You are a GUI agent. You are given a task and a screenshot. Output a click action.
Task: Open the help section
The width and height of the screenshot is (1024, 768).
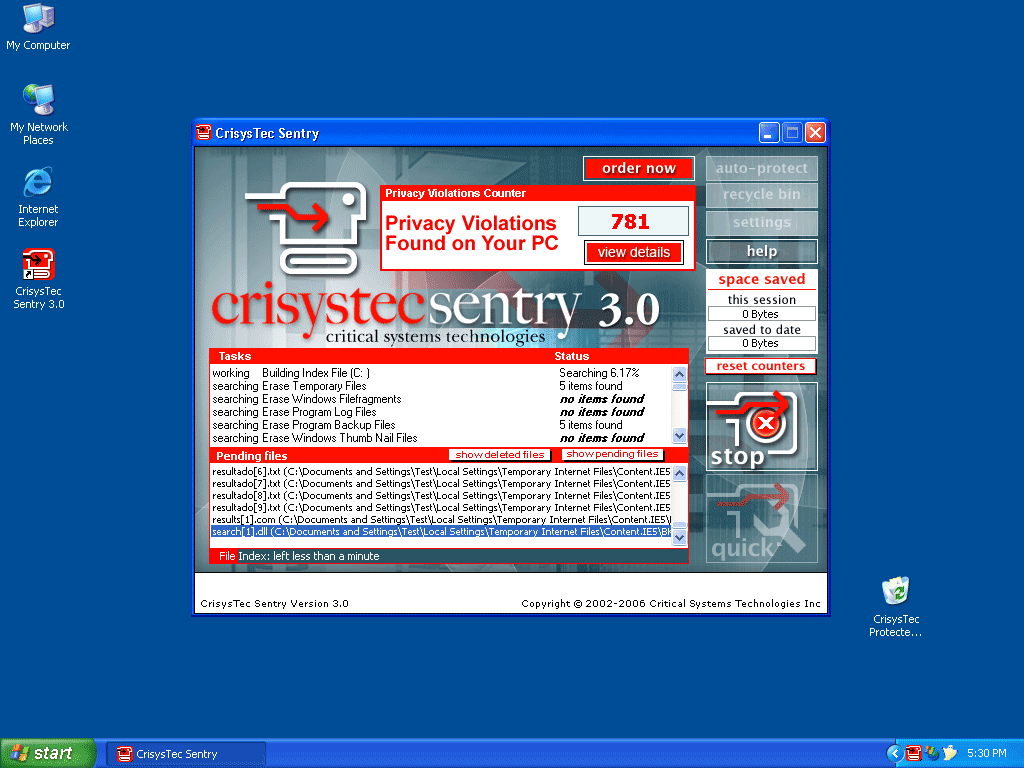(x=761, y=251)
